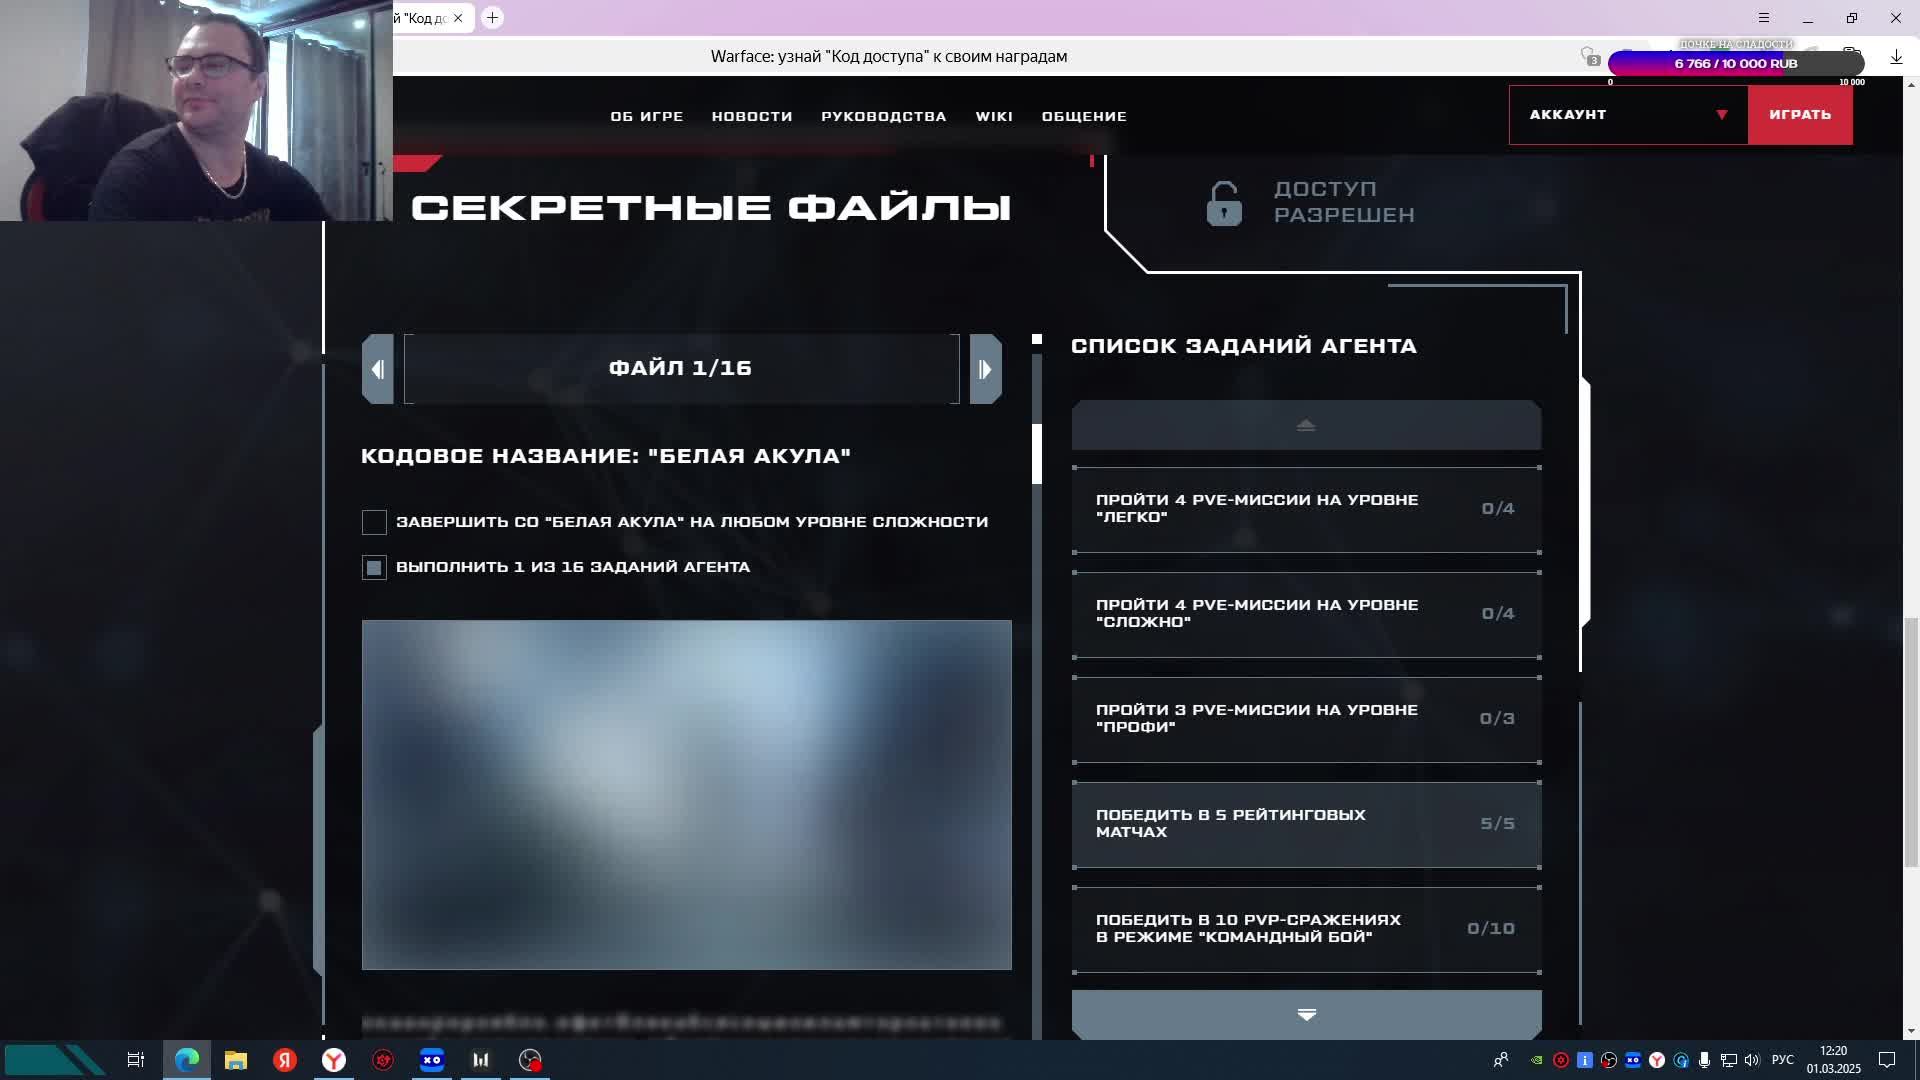Open the Start menu button
This screenshot has height=1080, width=1920.
55,1060
